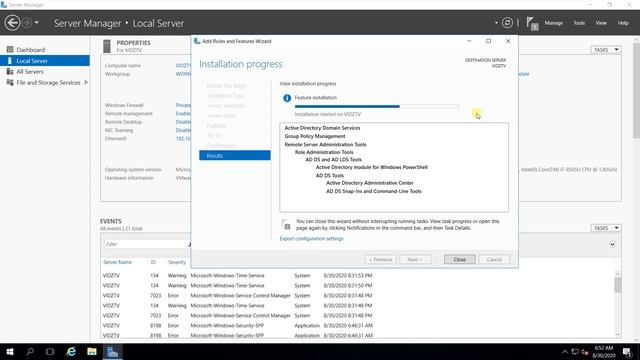Click the feature installation progress bar

376,106
